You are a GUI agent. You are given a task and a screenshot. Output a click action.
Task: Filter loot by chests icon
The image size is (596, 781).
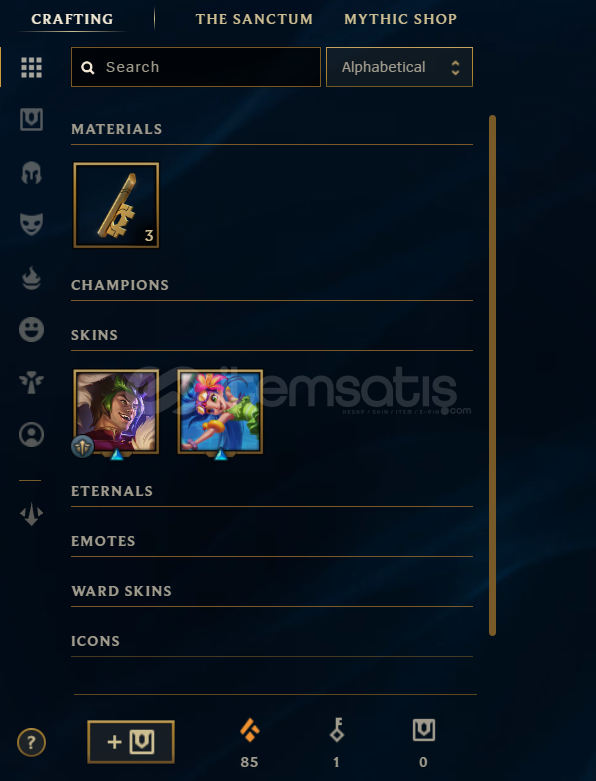point(31,120)
